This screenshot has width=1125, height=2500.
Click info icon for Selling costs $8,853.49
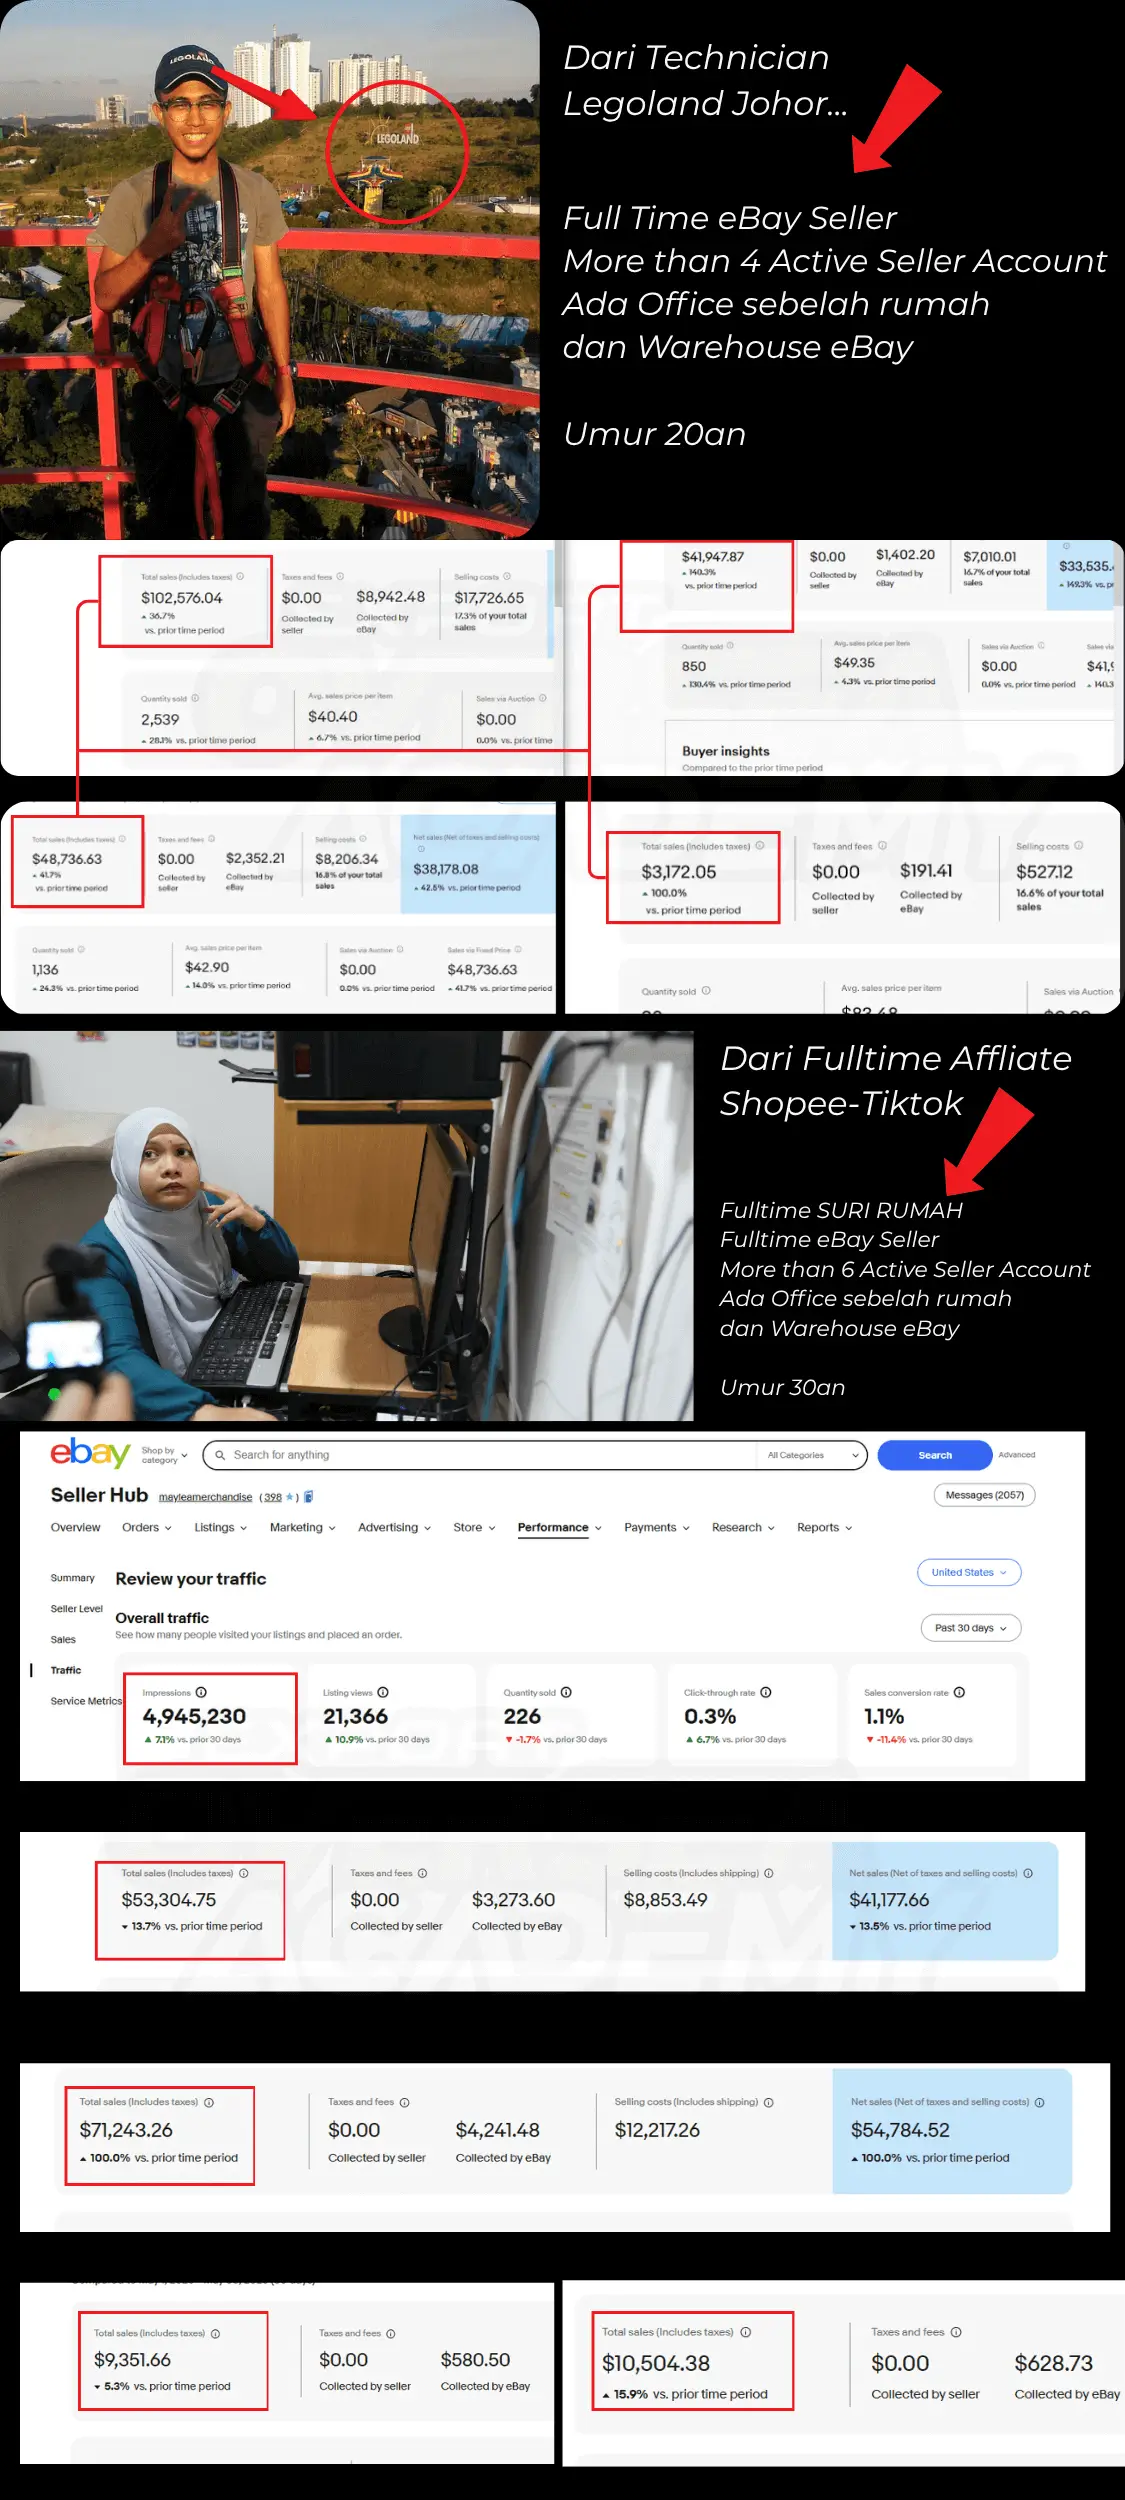pos(769,1873)
